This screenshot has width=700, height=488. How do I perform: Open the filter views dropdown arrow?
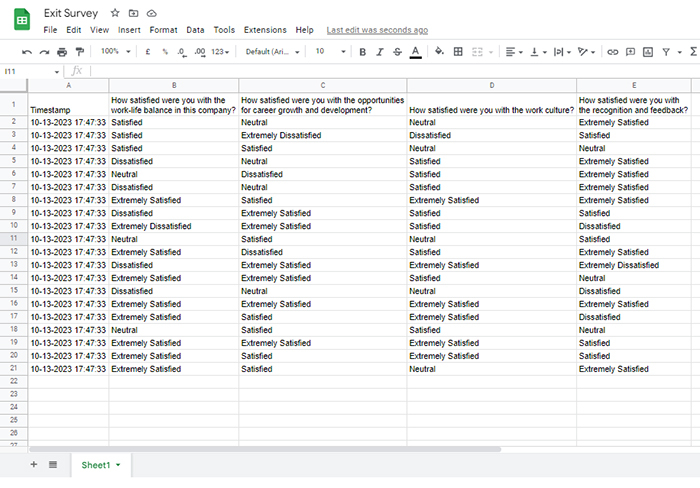[x=679, y=52]
